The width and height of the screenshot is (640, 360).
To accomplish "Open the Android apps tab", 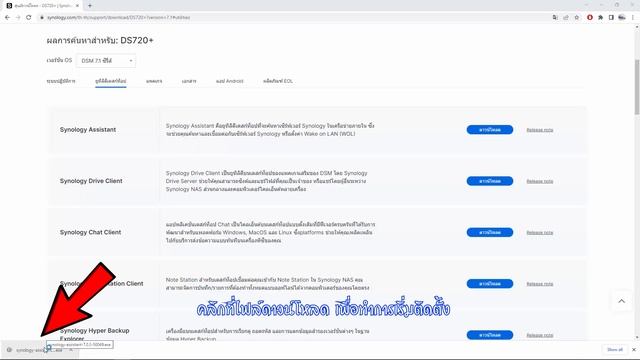I will click(x=229, y=81).
